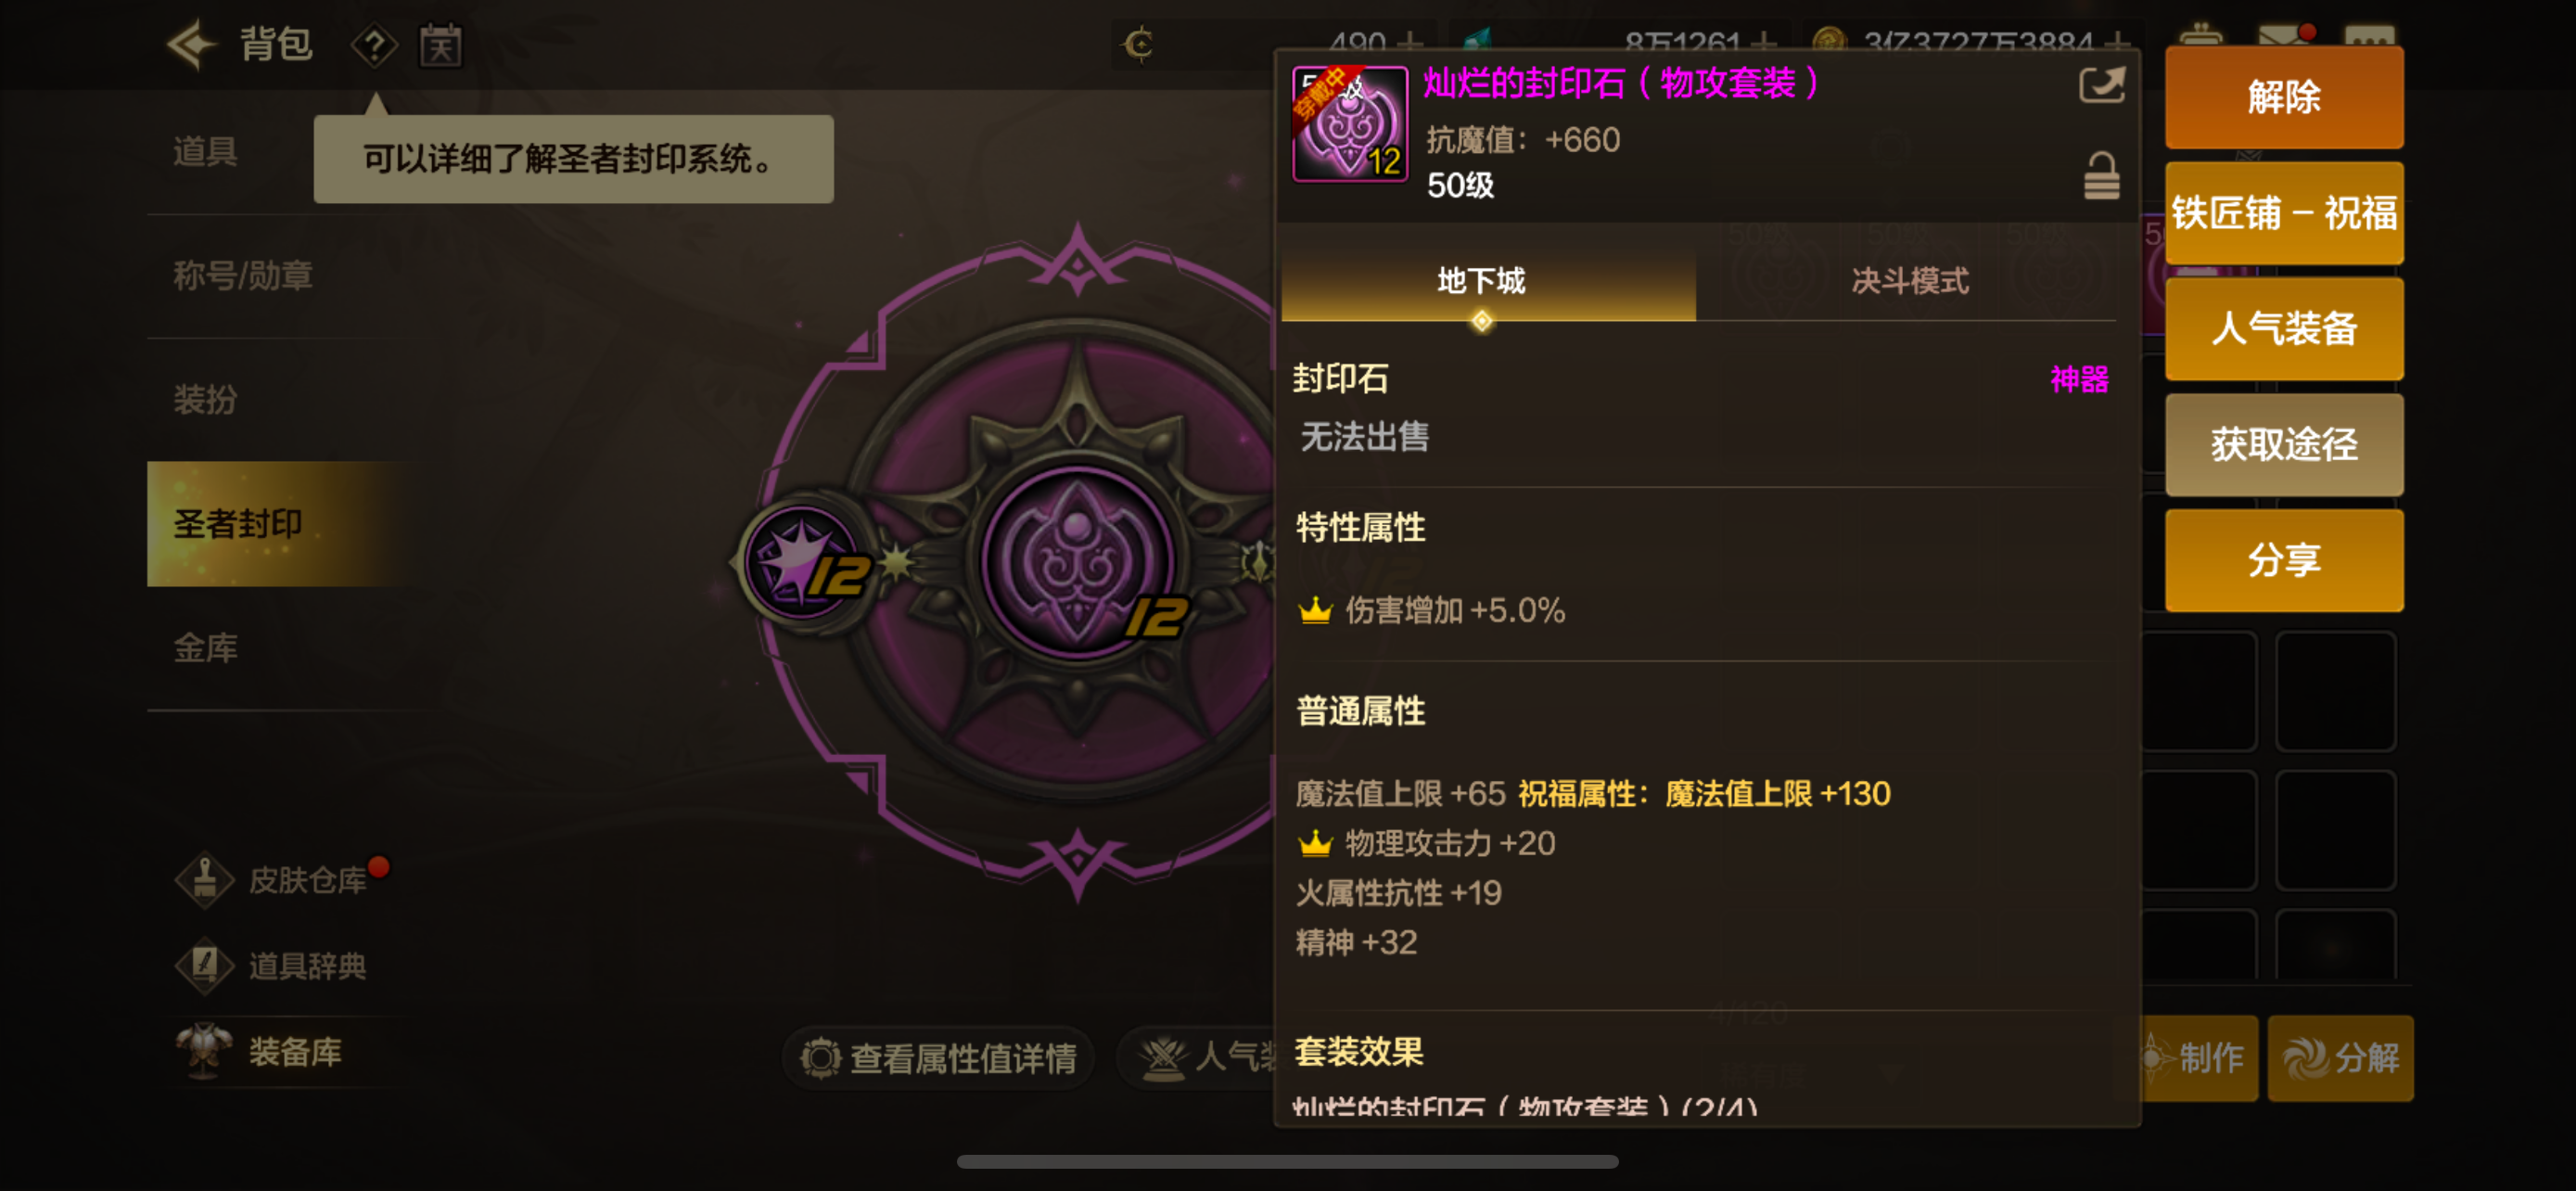
Task: Switch to the 决斗模式 tab
Action: (1909, 281)
